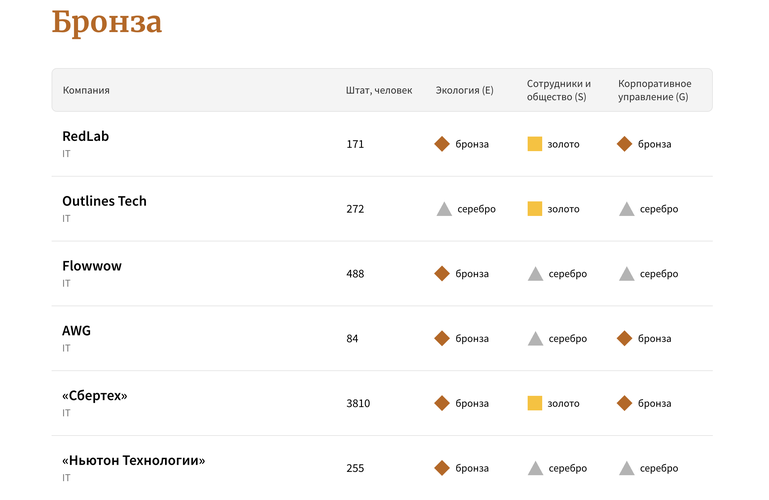
Task: Click Flowwow's silver triangle Governance icon
Action: 626,274
